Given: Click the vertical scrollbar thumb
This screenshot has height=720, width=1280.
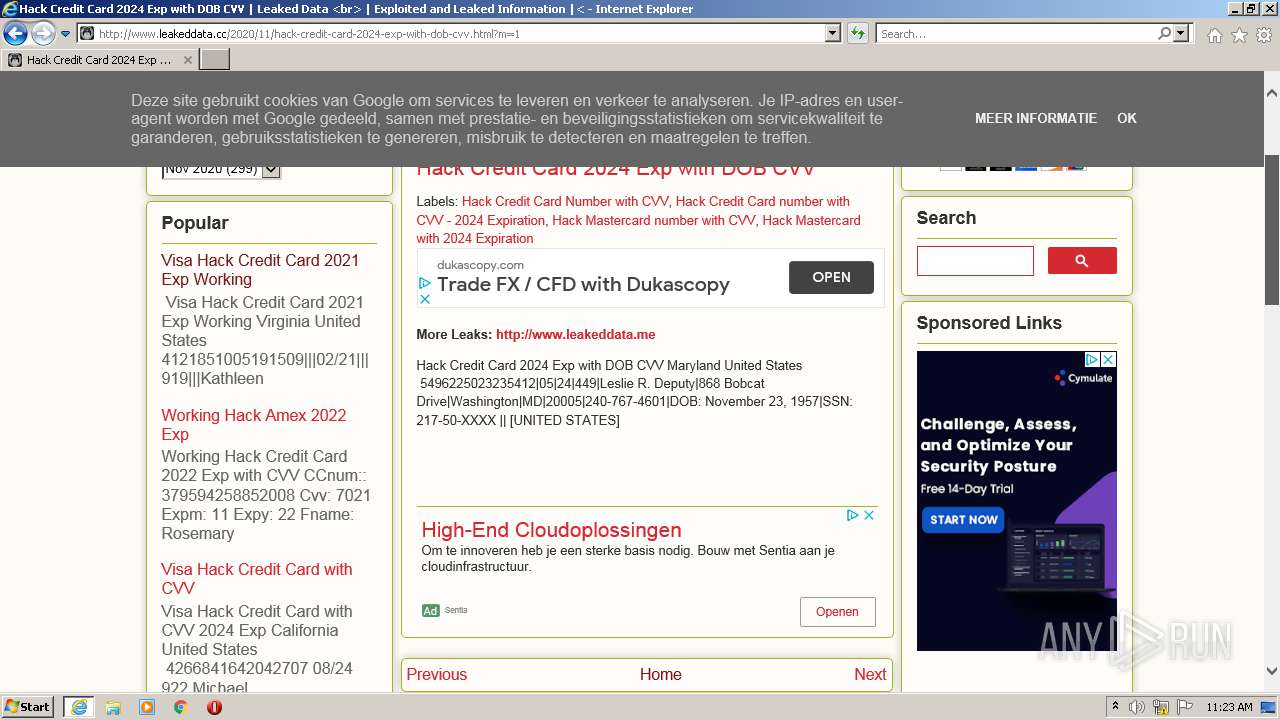Looking at the screenshot, I should point(1271,230).
